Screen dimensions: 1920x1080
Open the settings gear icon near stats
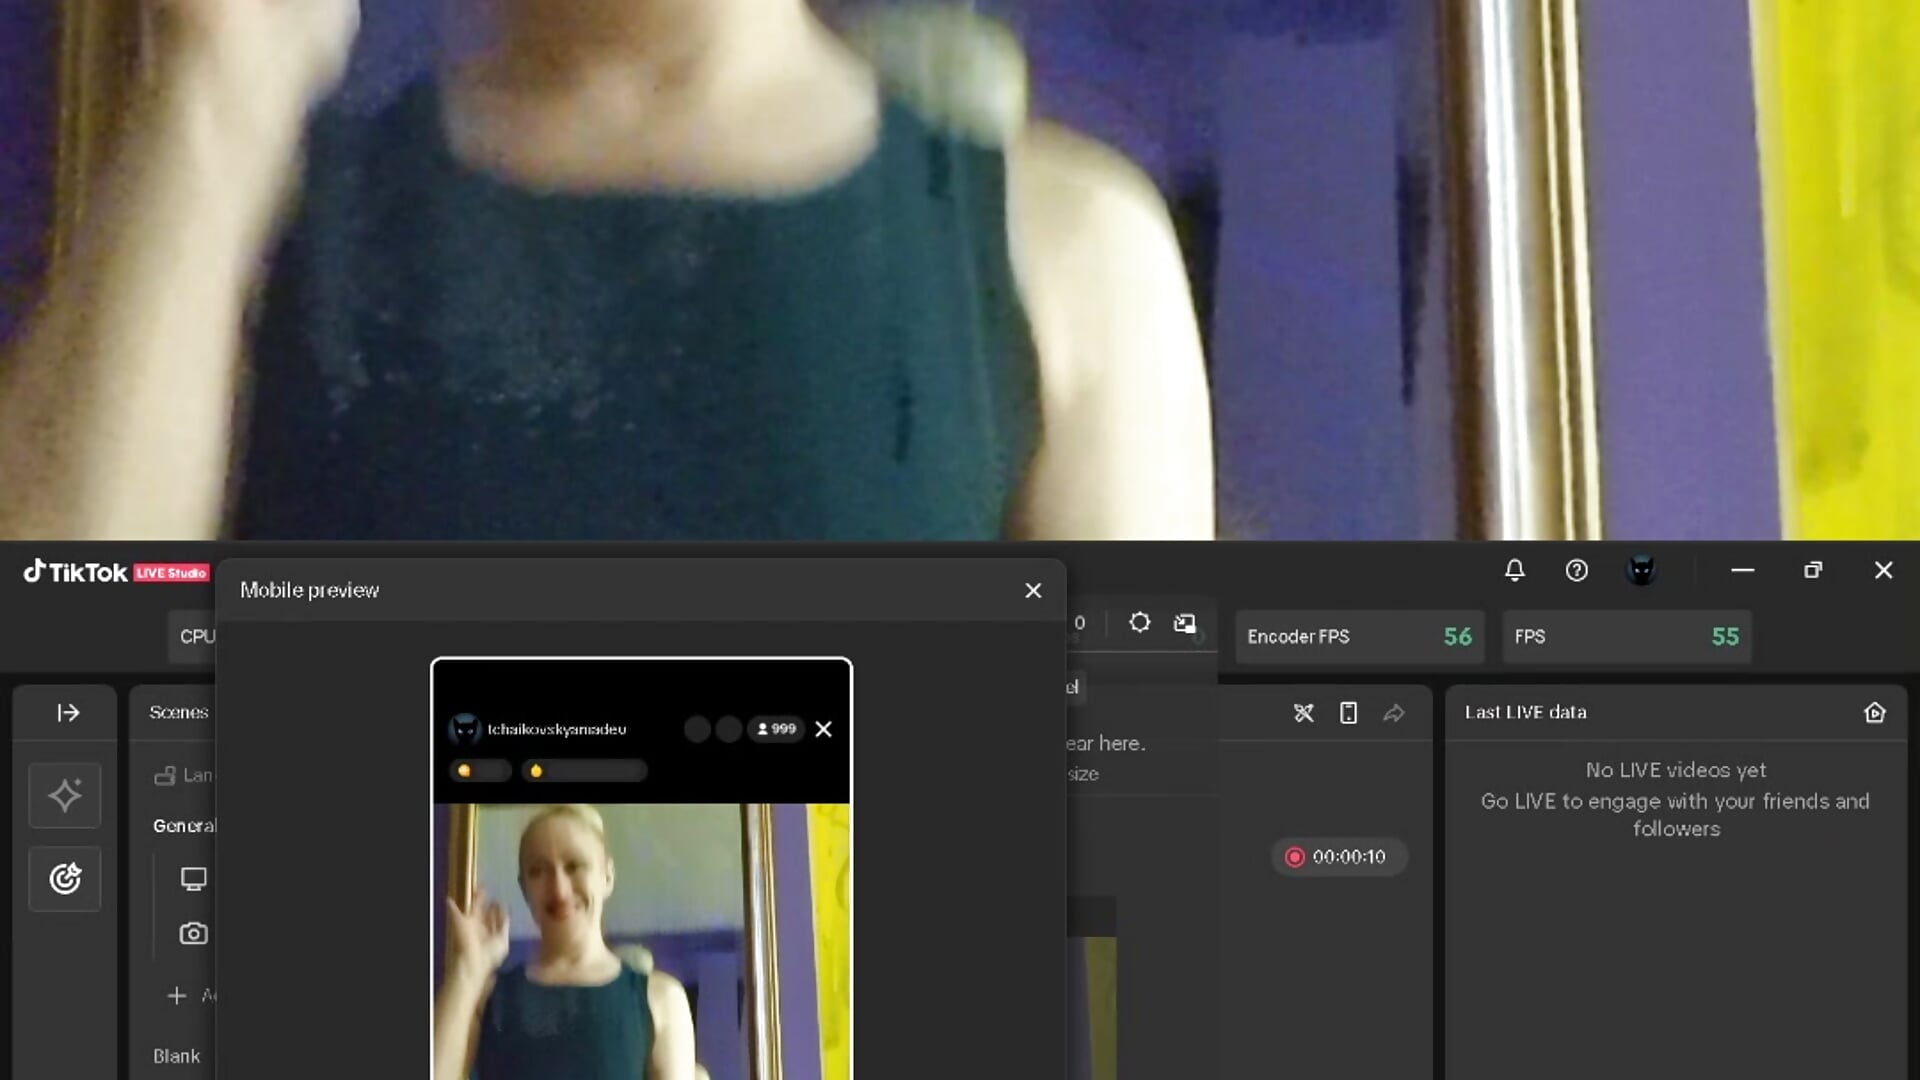coord(1139,623)
